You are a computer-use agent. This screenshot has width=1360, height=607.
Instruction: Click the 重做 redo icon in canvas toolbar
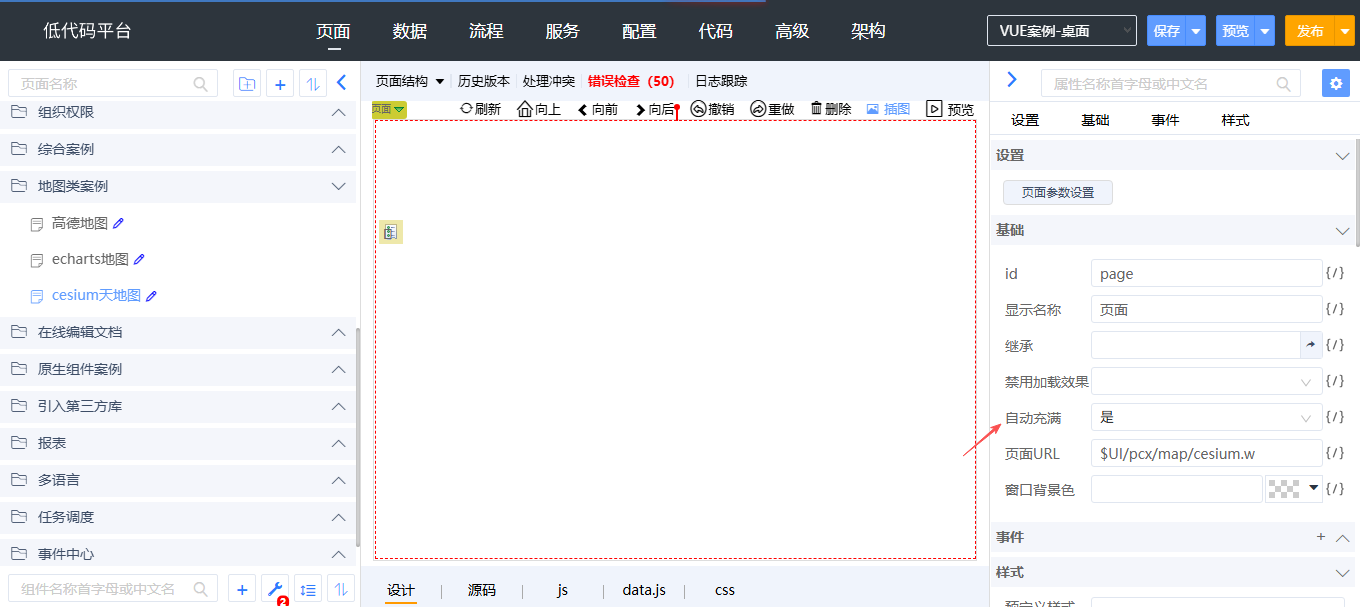click(758, 109)
